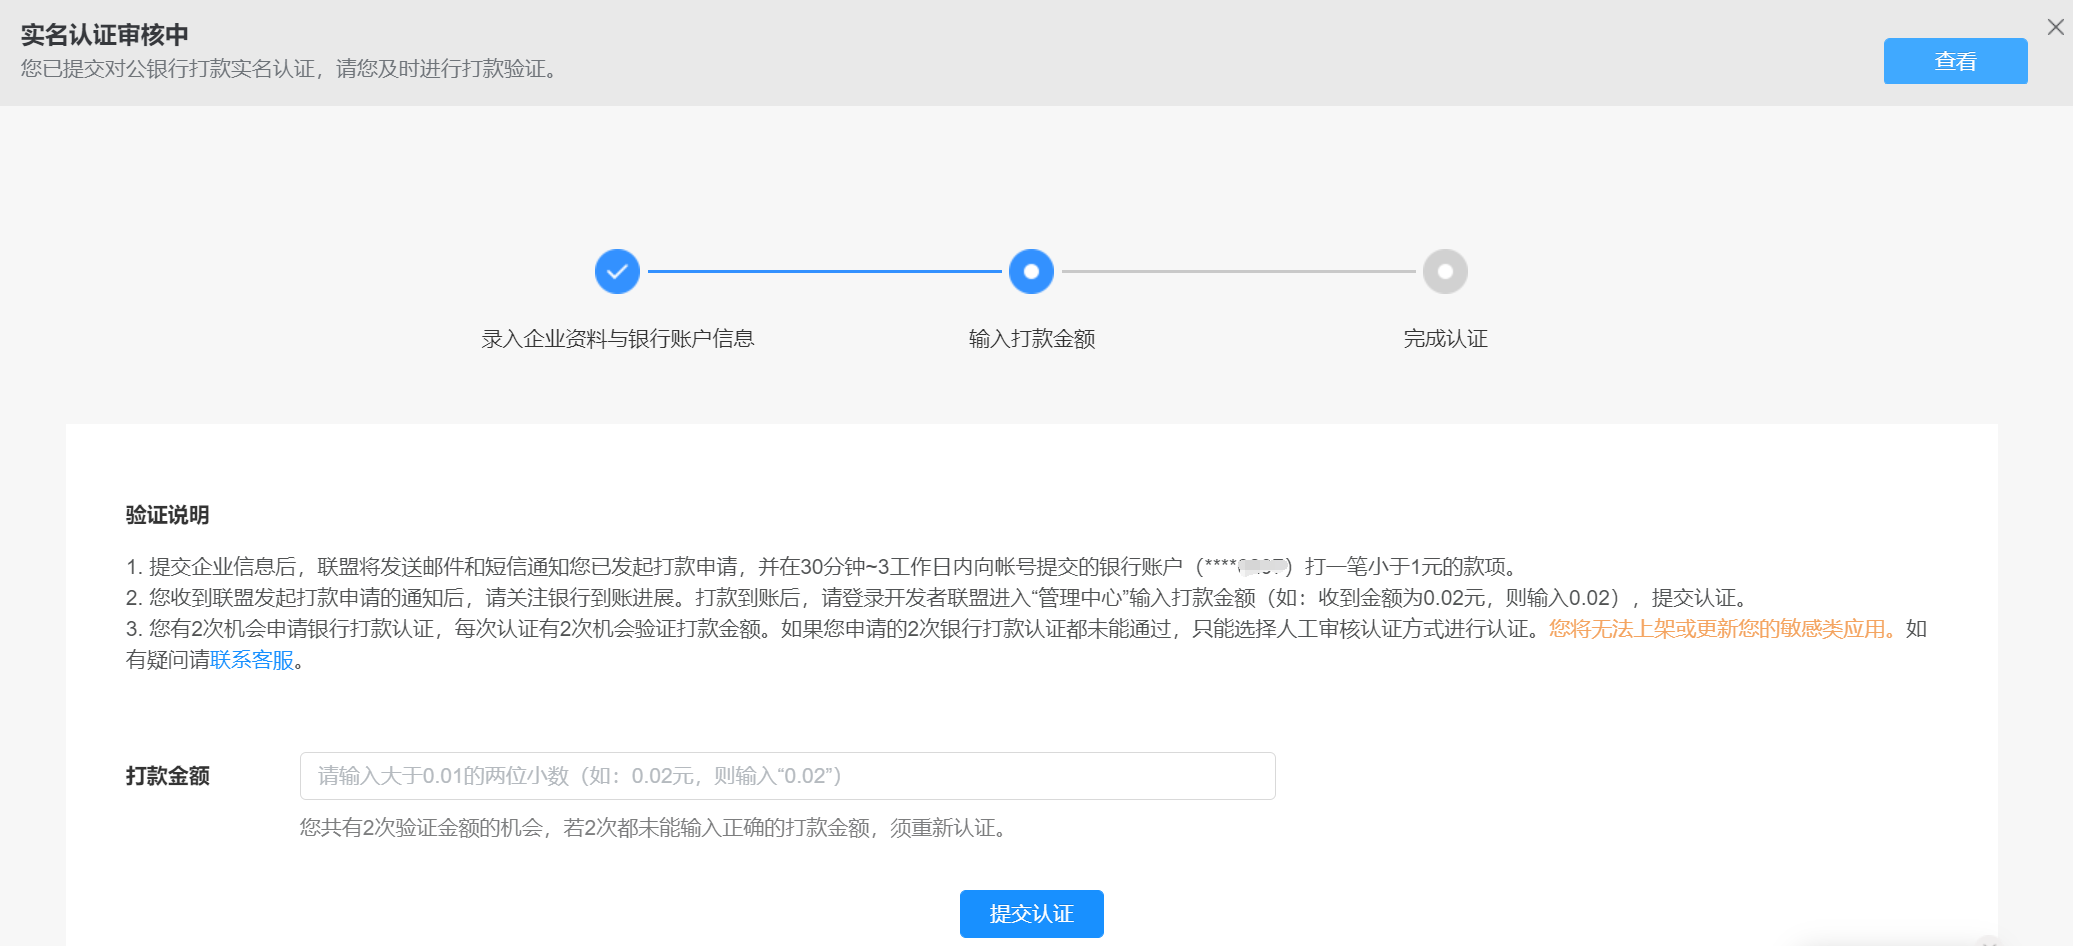
Task: Click the 验证说明 heading
Action: click(167, 515)
